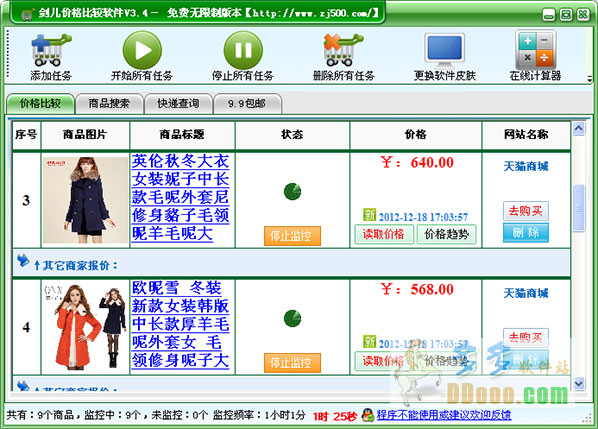
Task: Click the toolbar overflow arrow at right edge
Action: pyautogui.click(x=590, y=79)
